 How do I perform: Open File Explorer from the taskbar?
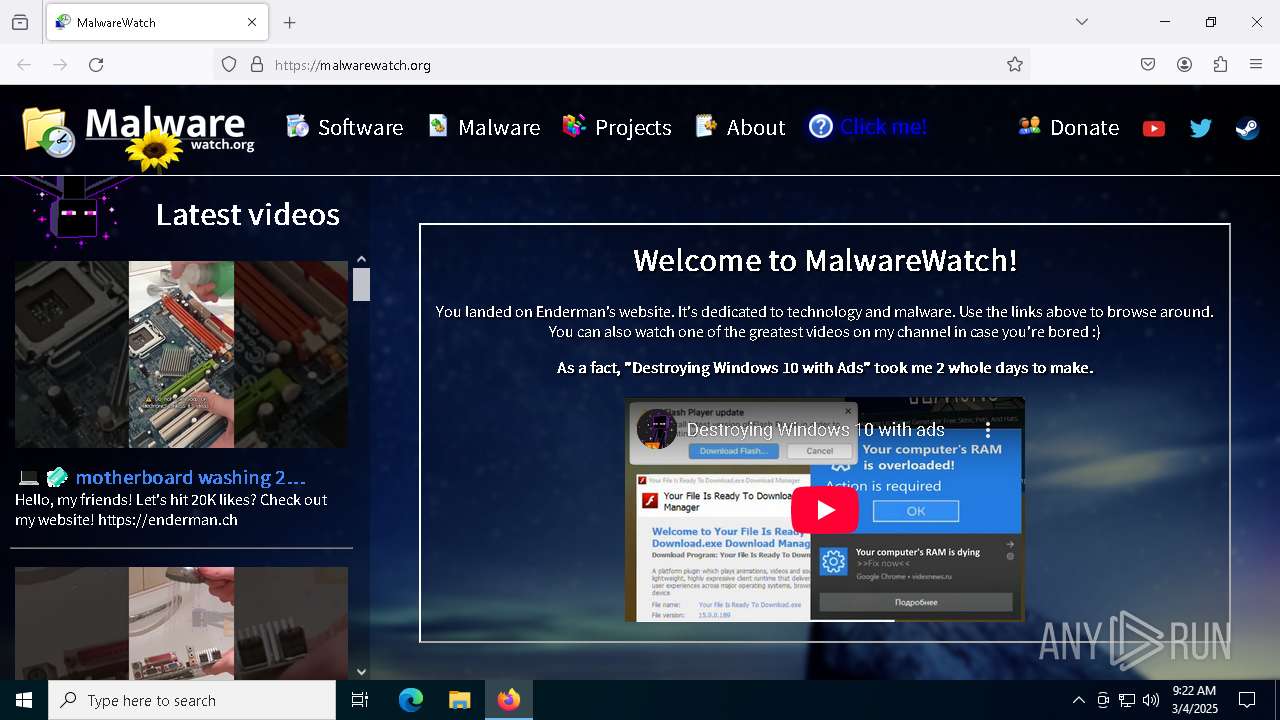click(460, 700)
